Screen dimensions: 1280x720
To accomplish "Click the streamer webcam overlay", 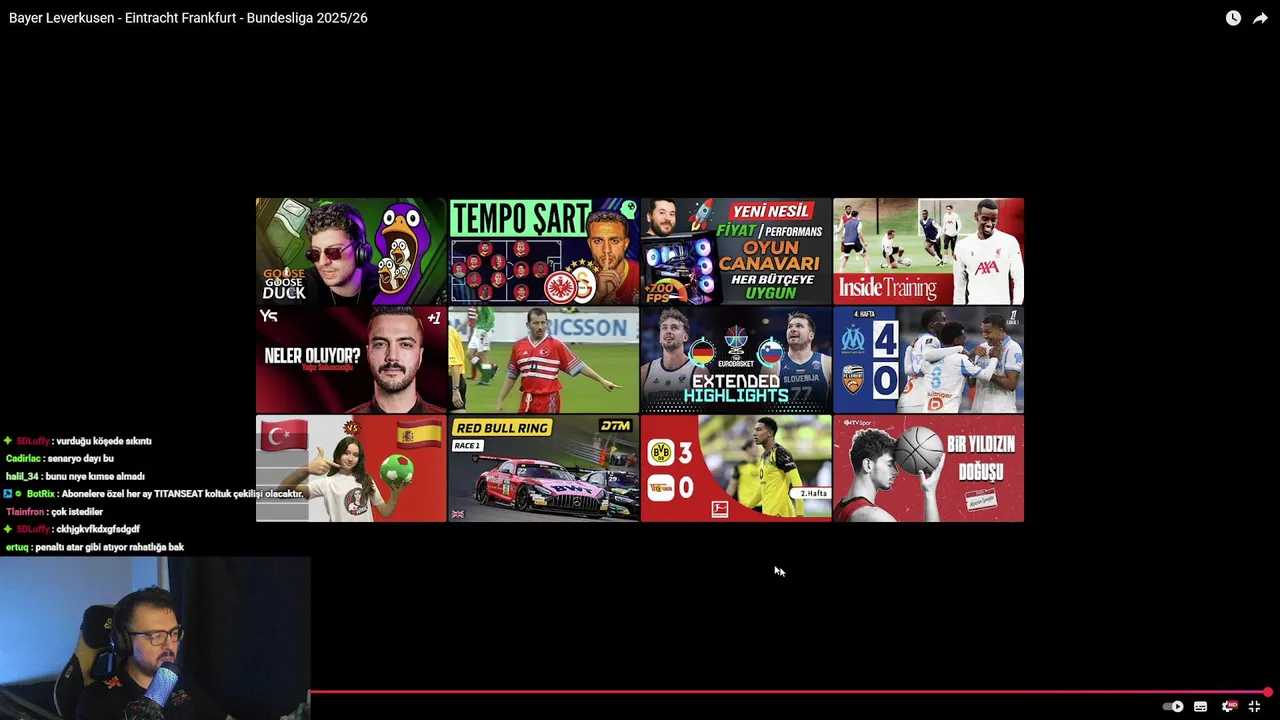I will tap(155, 638).
